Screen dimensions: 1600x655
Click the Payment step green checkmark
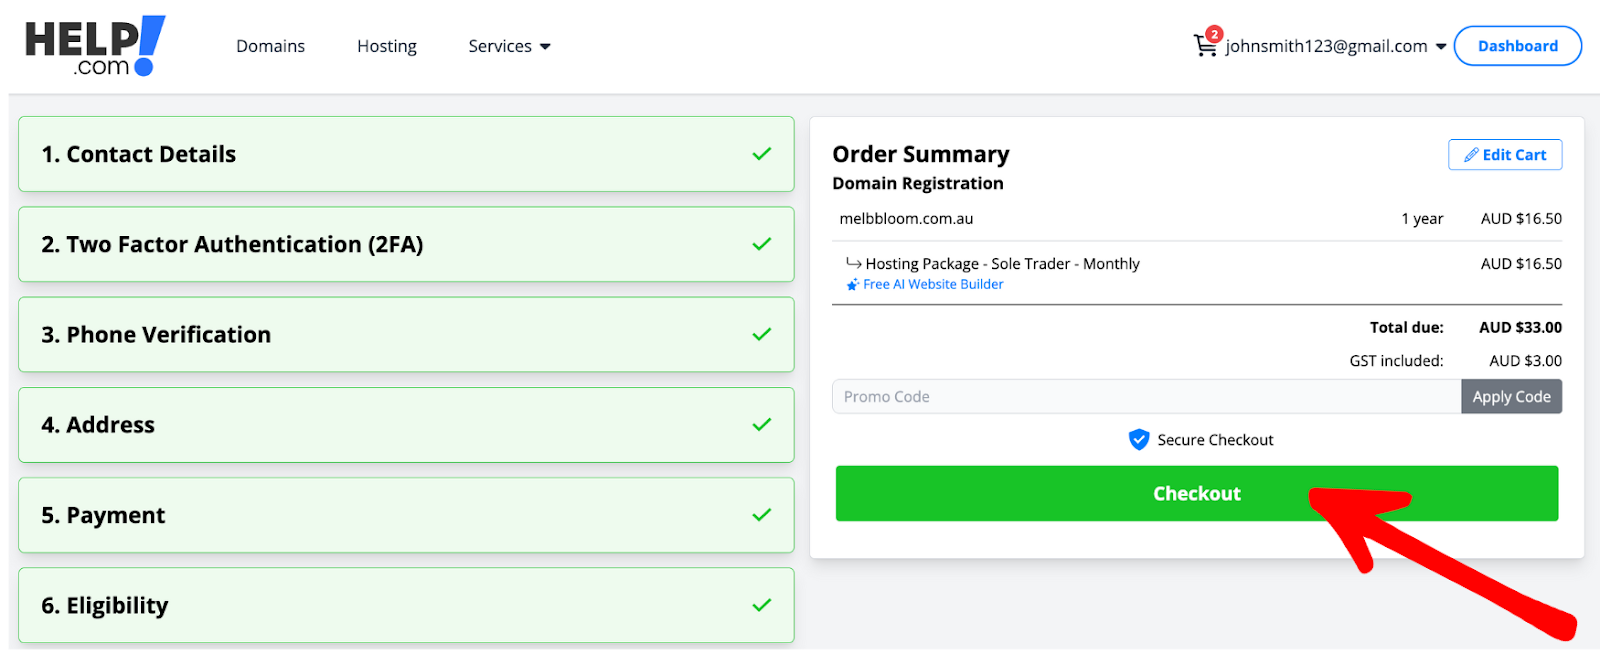pyautogui.click(x=761, y=515)
